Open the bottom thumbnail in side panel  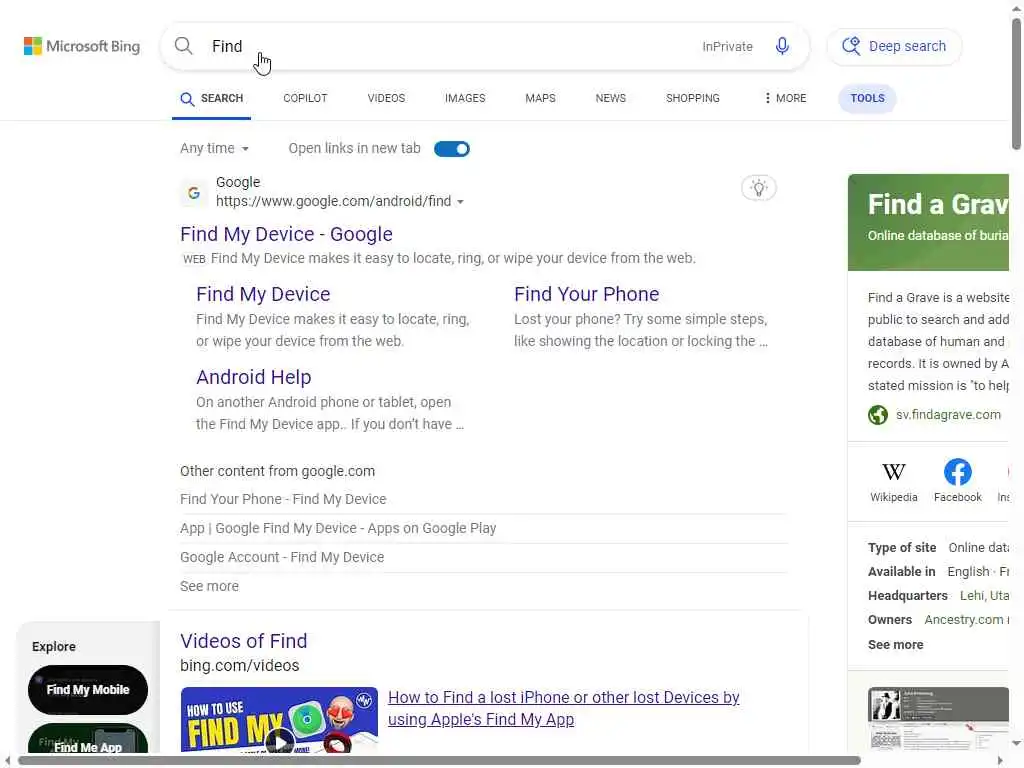(x=938, y=719)
